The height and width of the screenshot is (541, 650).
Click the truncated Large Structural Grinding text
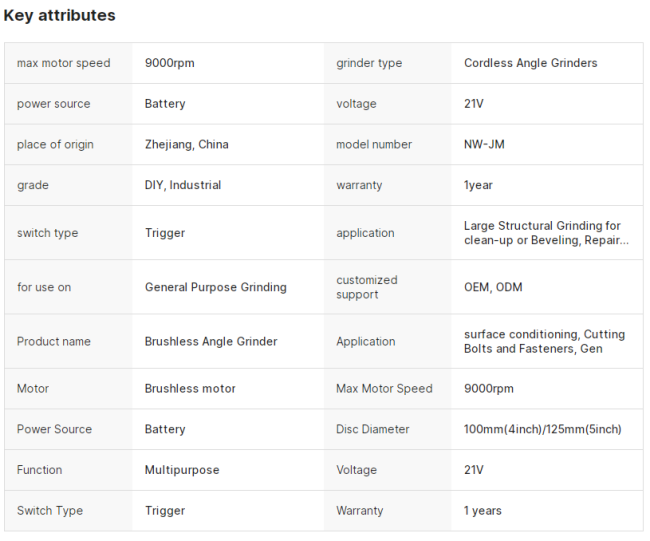coord(546,233)
